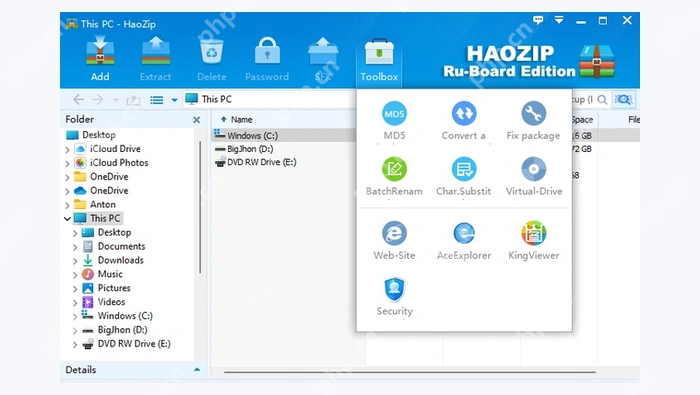Image resolution: width=700 pixels, height=395 pixels.
Task: Go forward with the right arrow
Action: (97, 100)
